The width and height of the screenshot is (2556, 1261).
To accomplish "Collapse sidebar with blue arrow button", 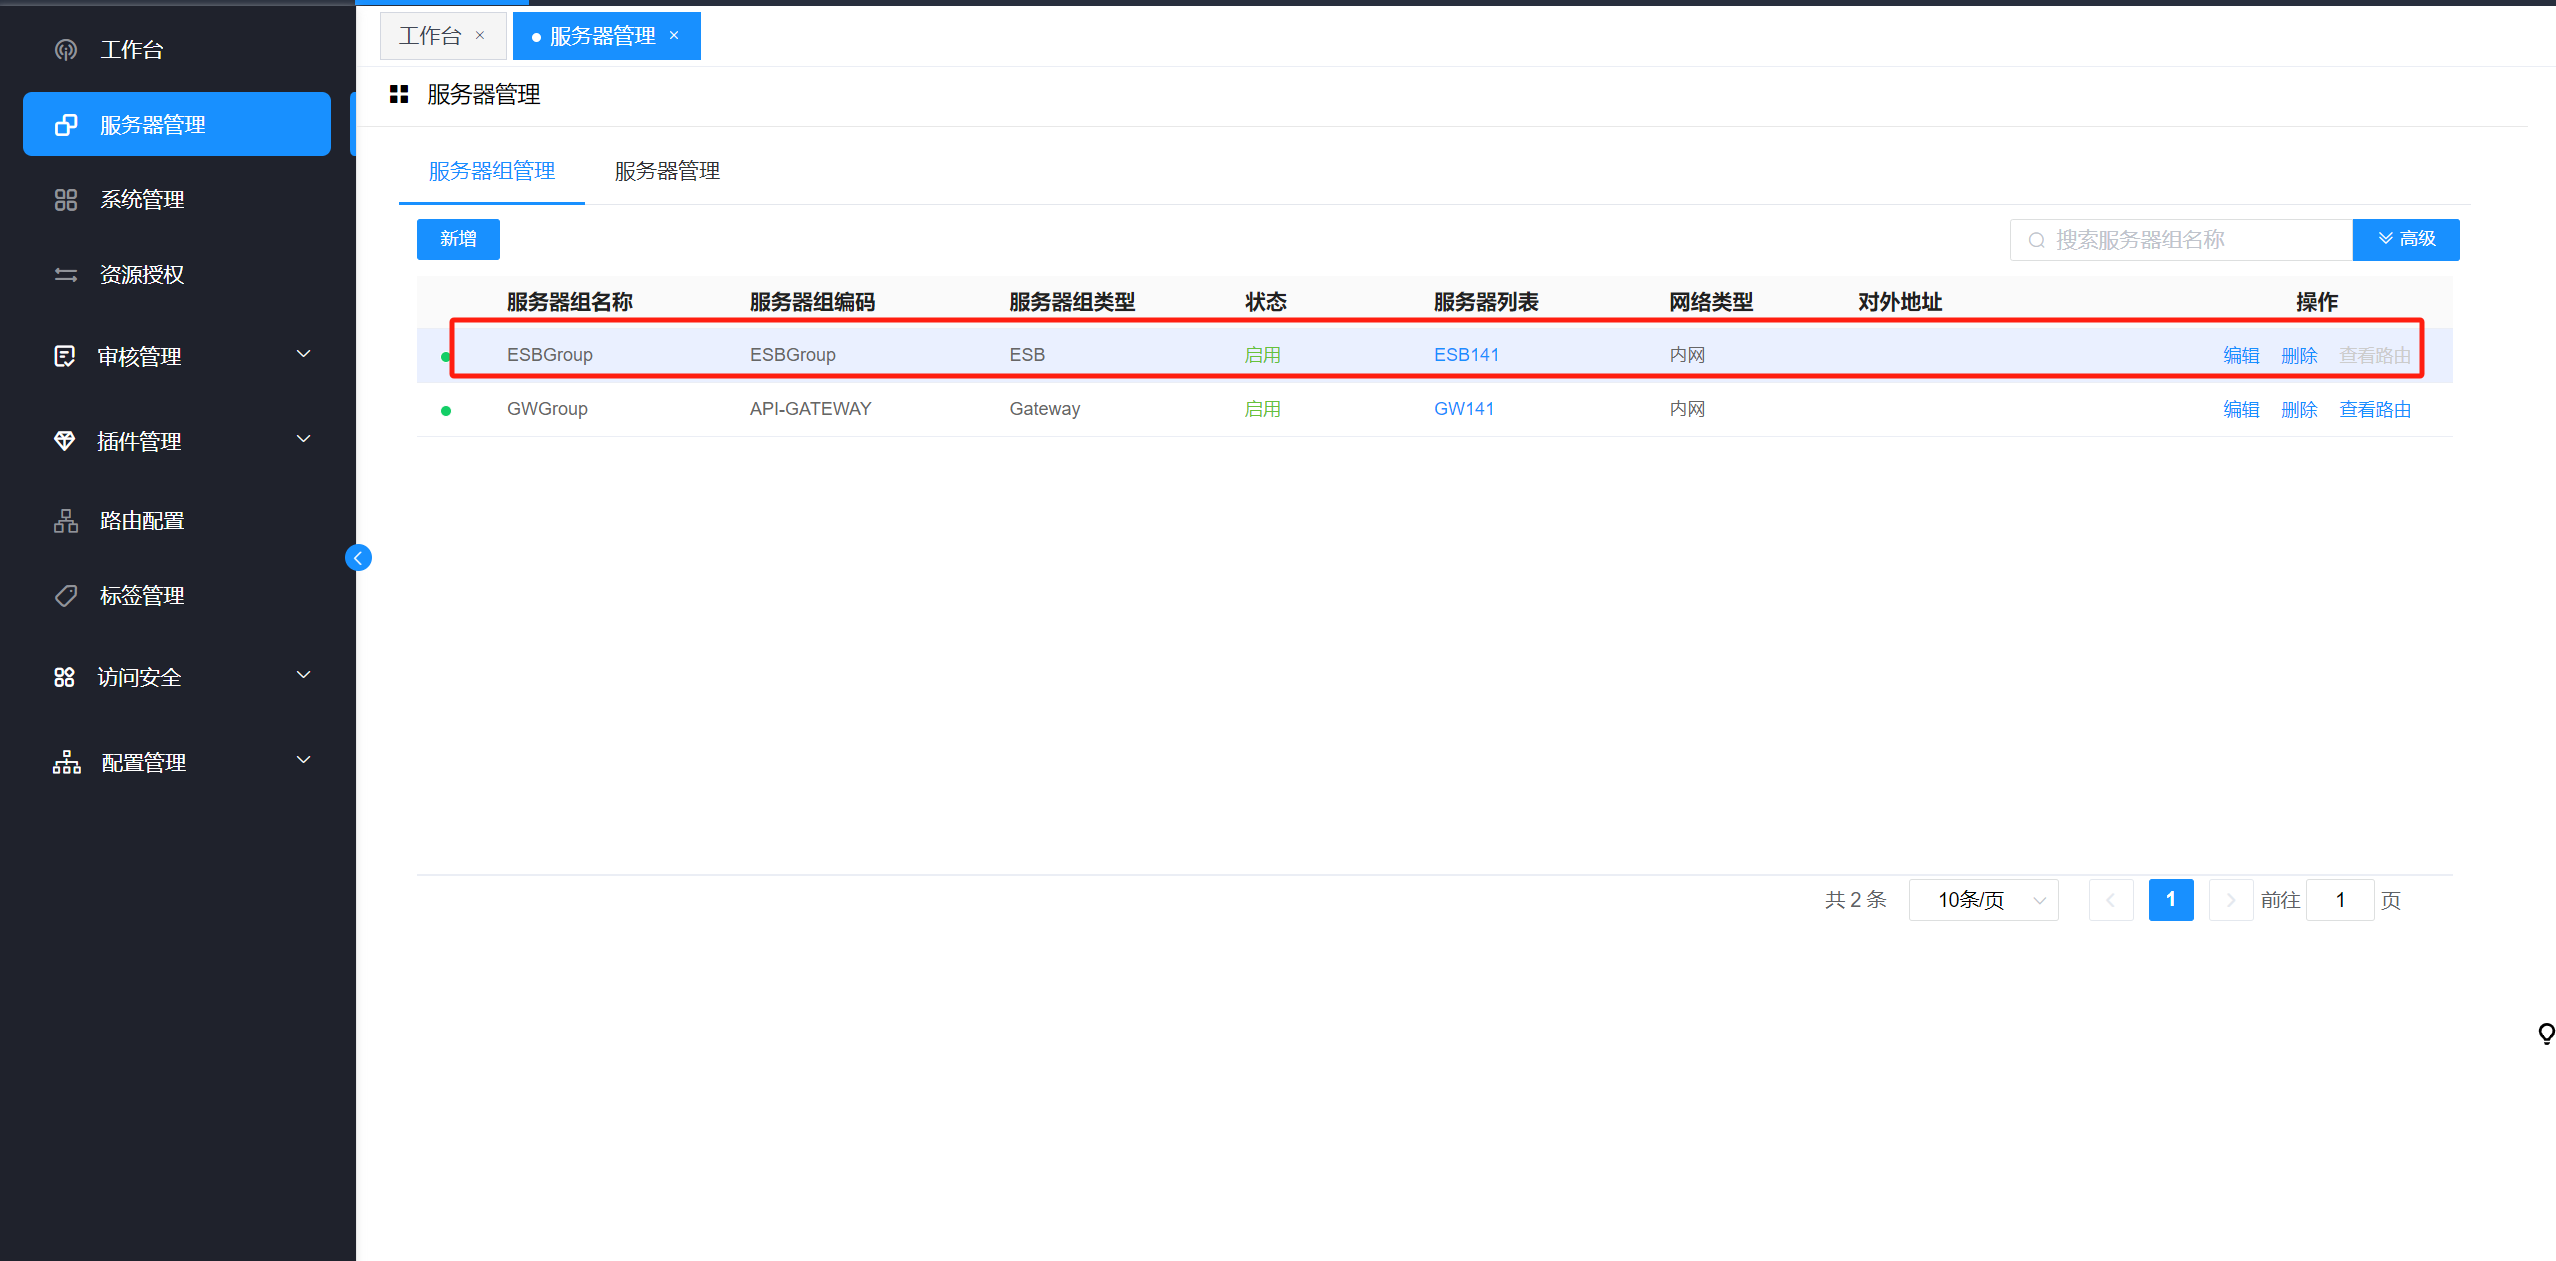I will [358, 558].
